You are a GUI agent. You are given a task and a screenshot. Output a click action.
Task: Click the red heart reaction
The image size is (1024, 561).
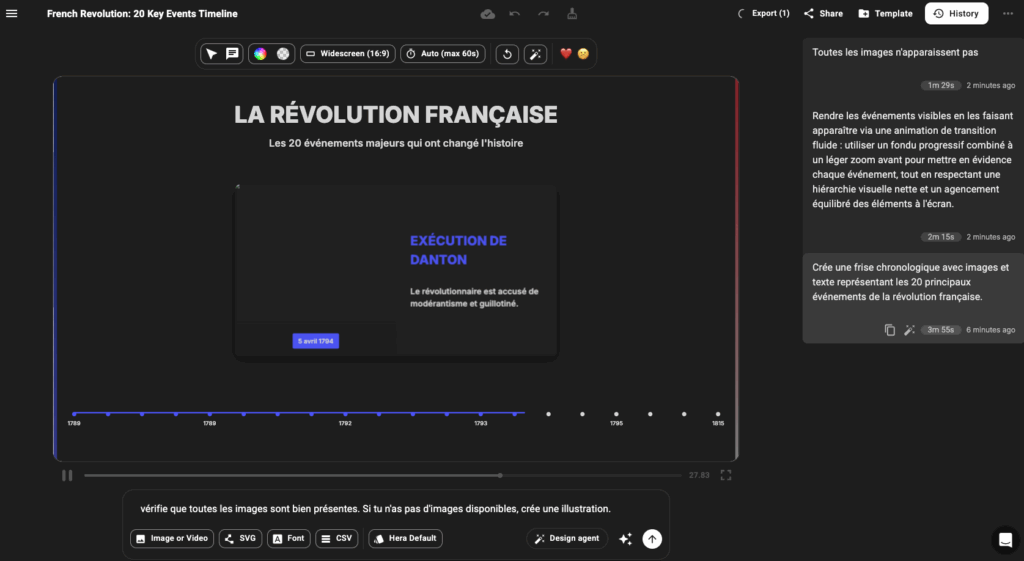(566, 54)
